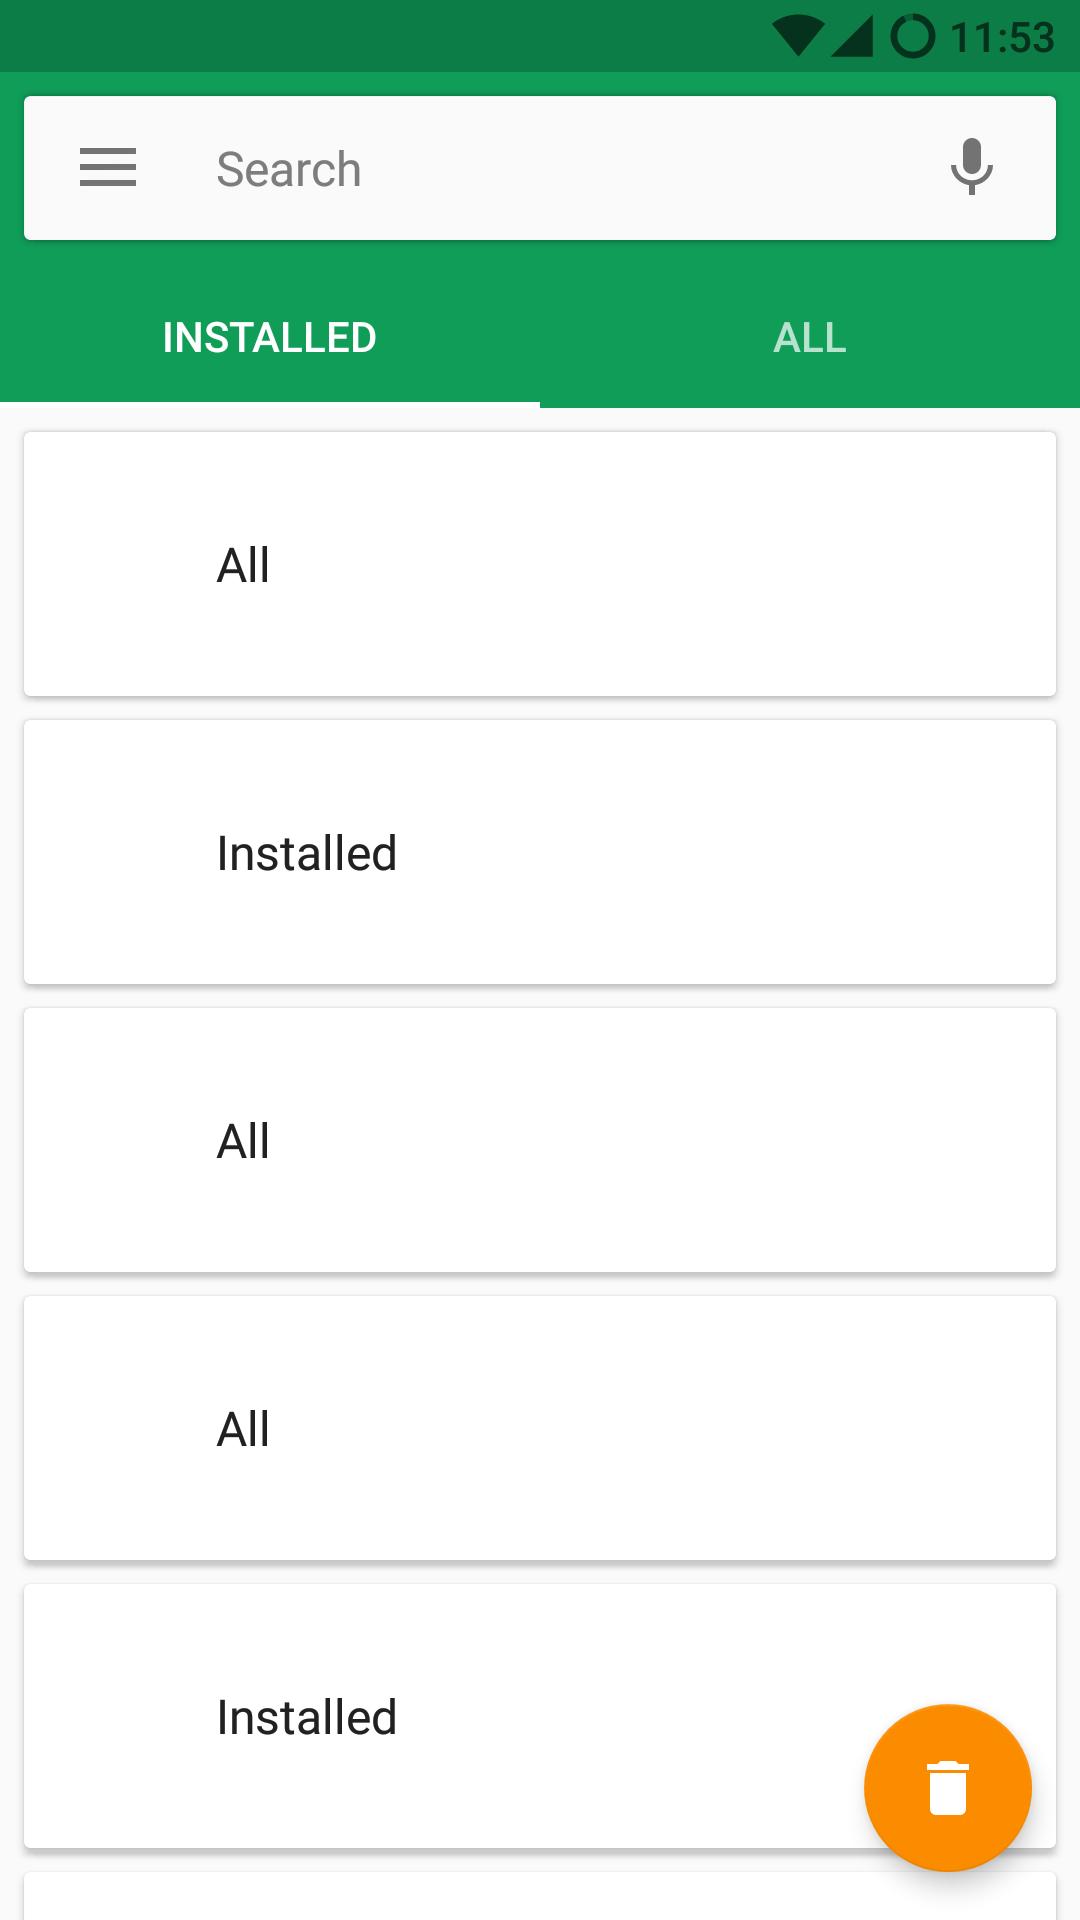This screenshot has height=1920, width=1080.
Task: Tap the data saver status circle icon
Action: 912,33
